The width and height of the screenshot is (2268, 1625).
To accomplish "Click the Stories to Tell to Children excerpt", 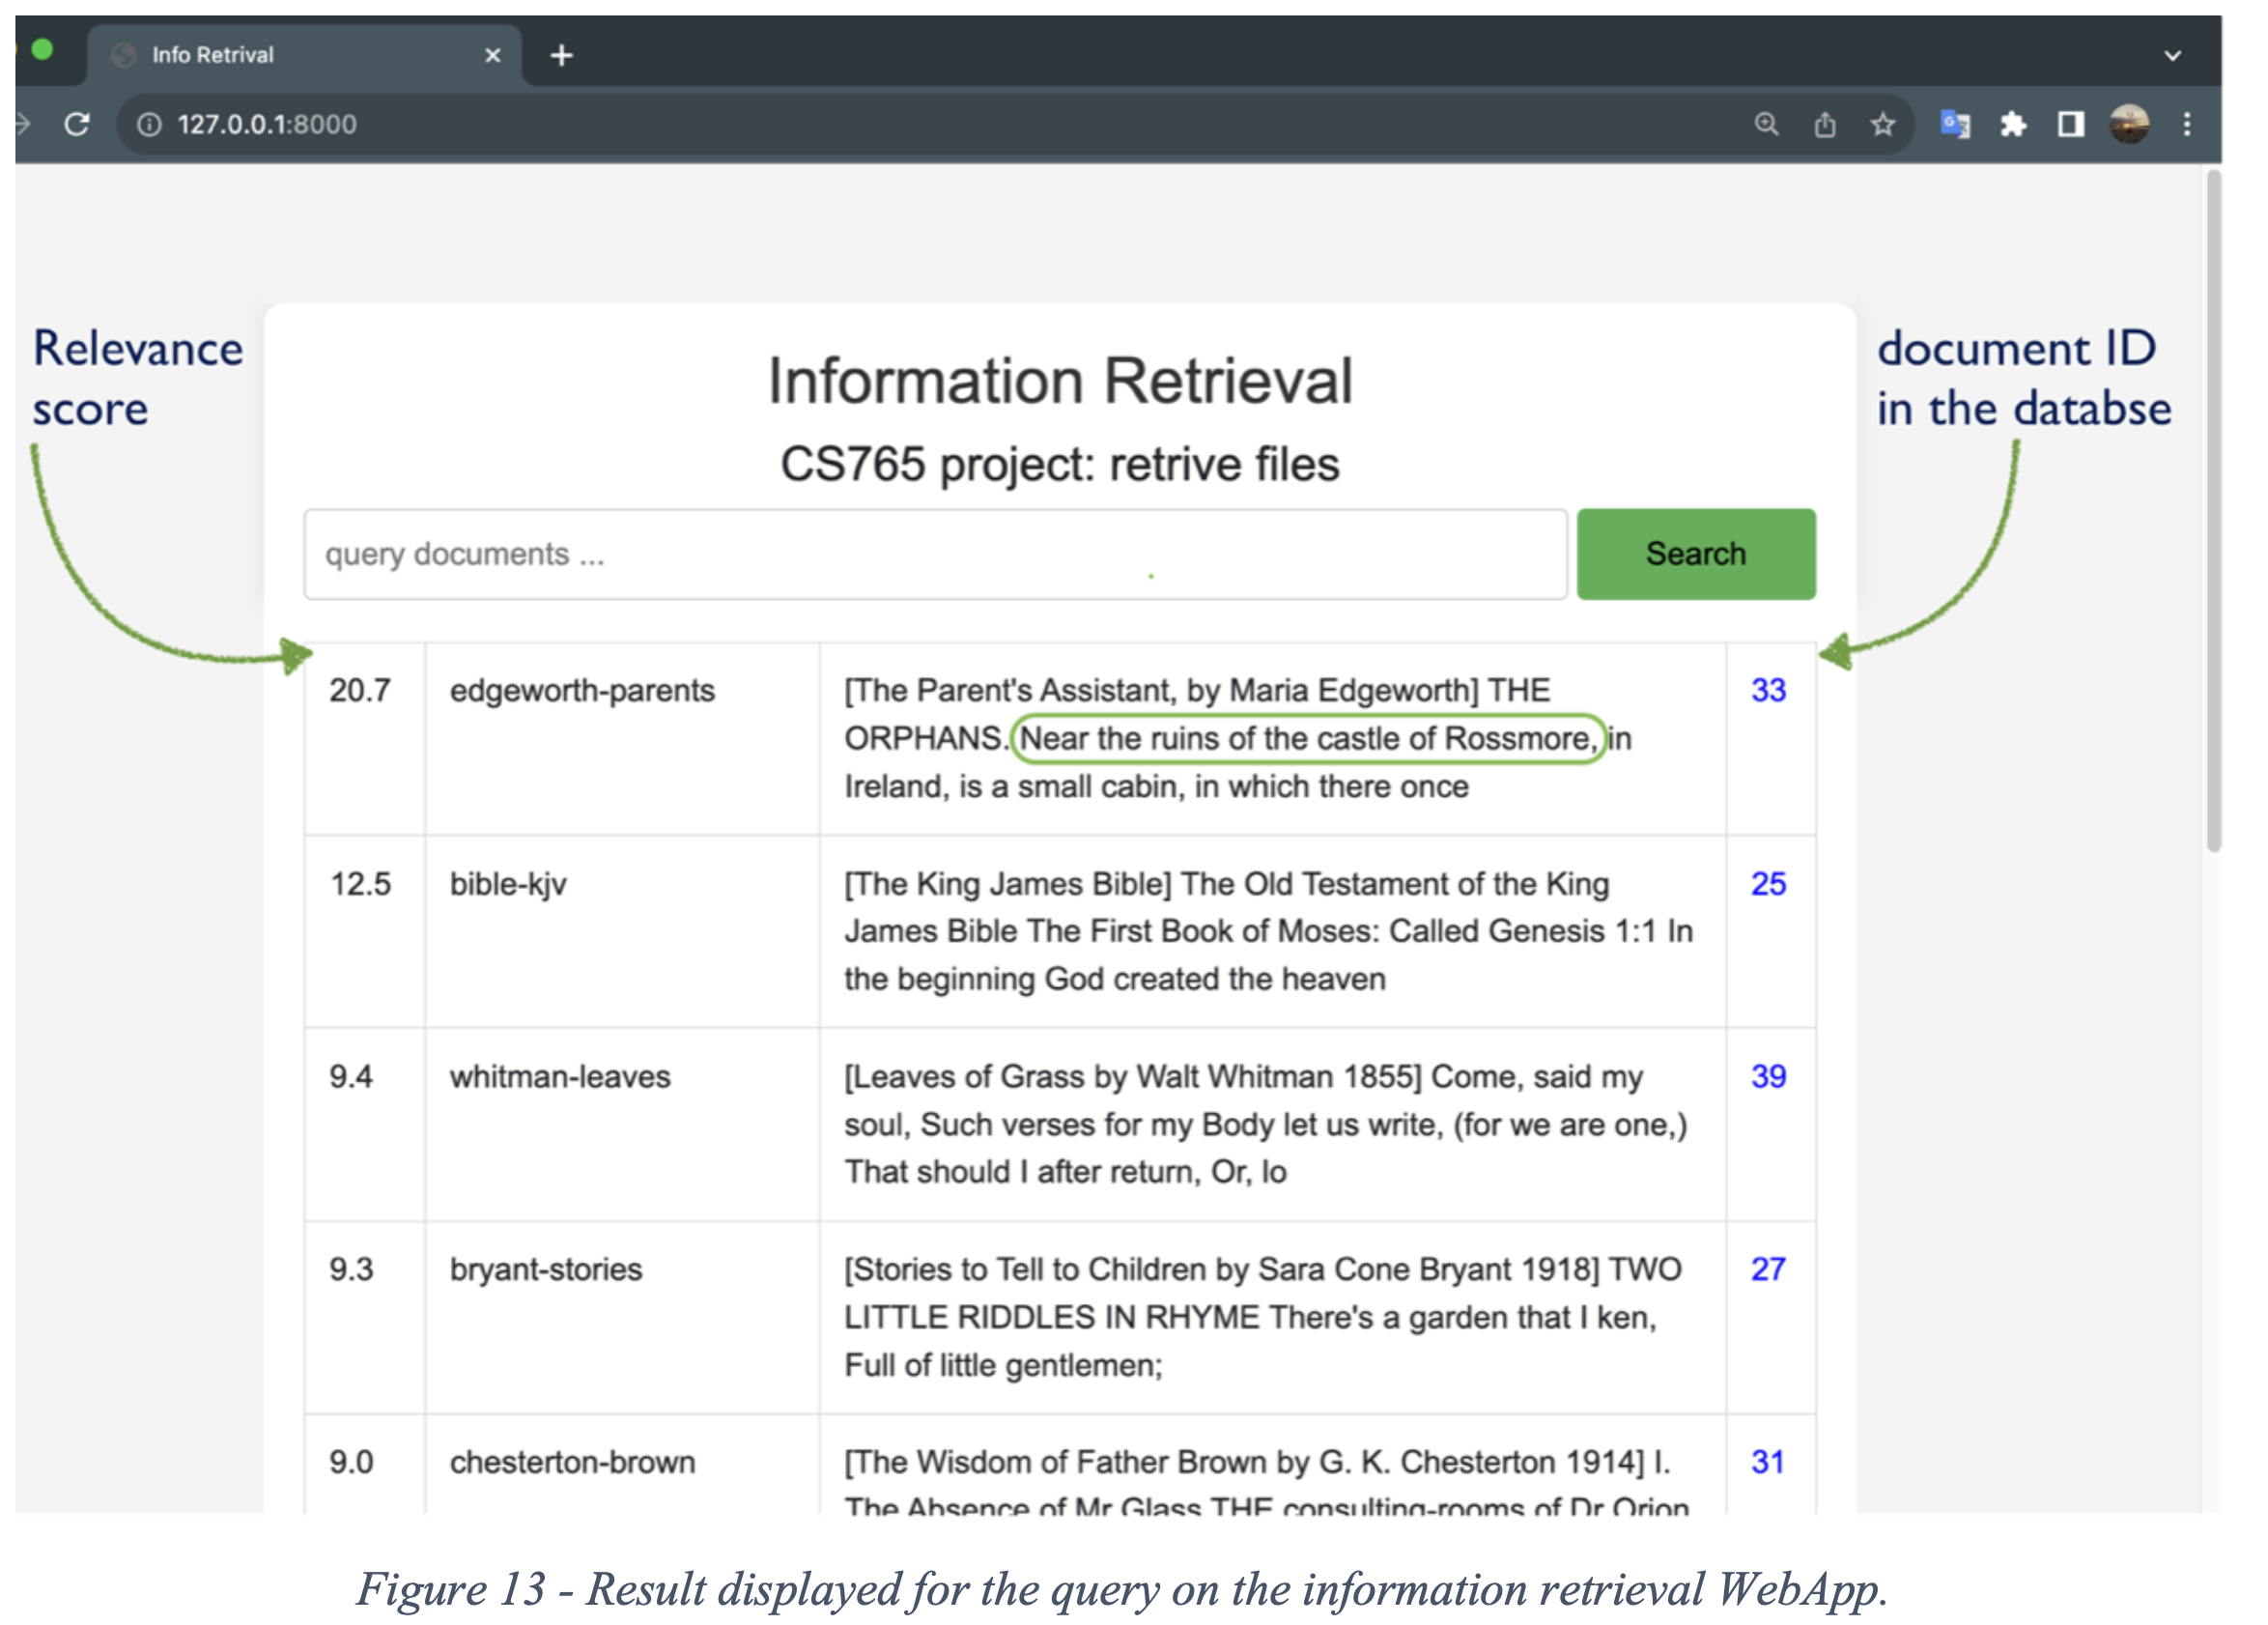I will [x=1263, y=1317].
